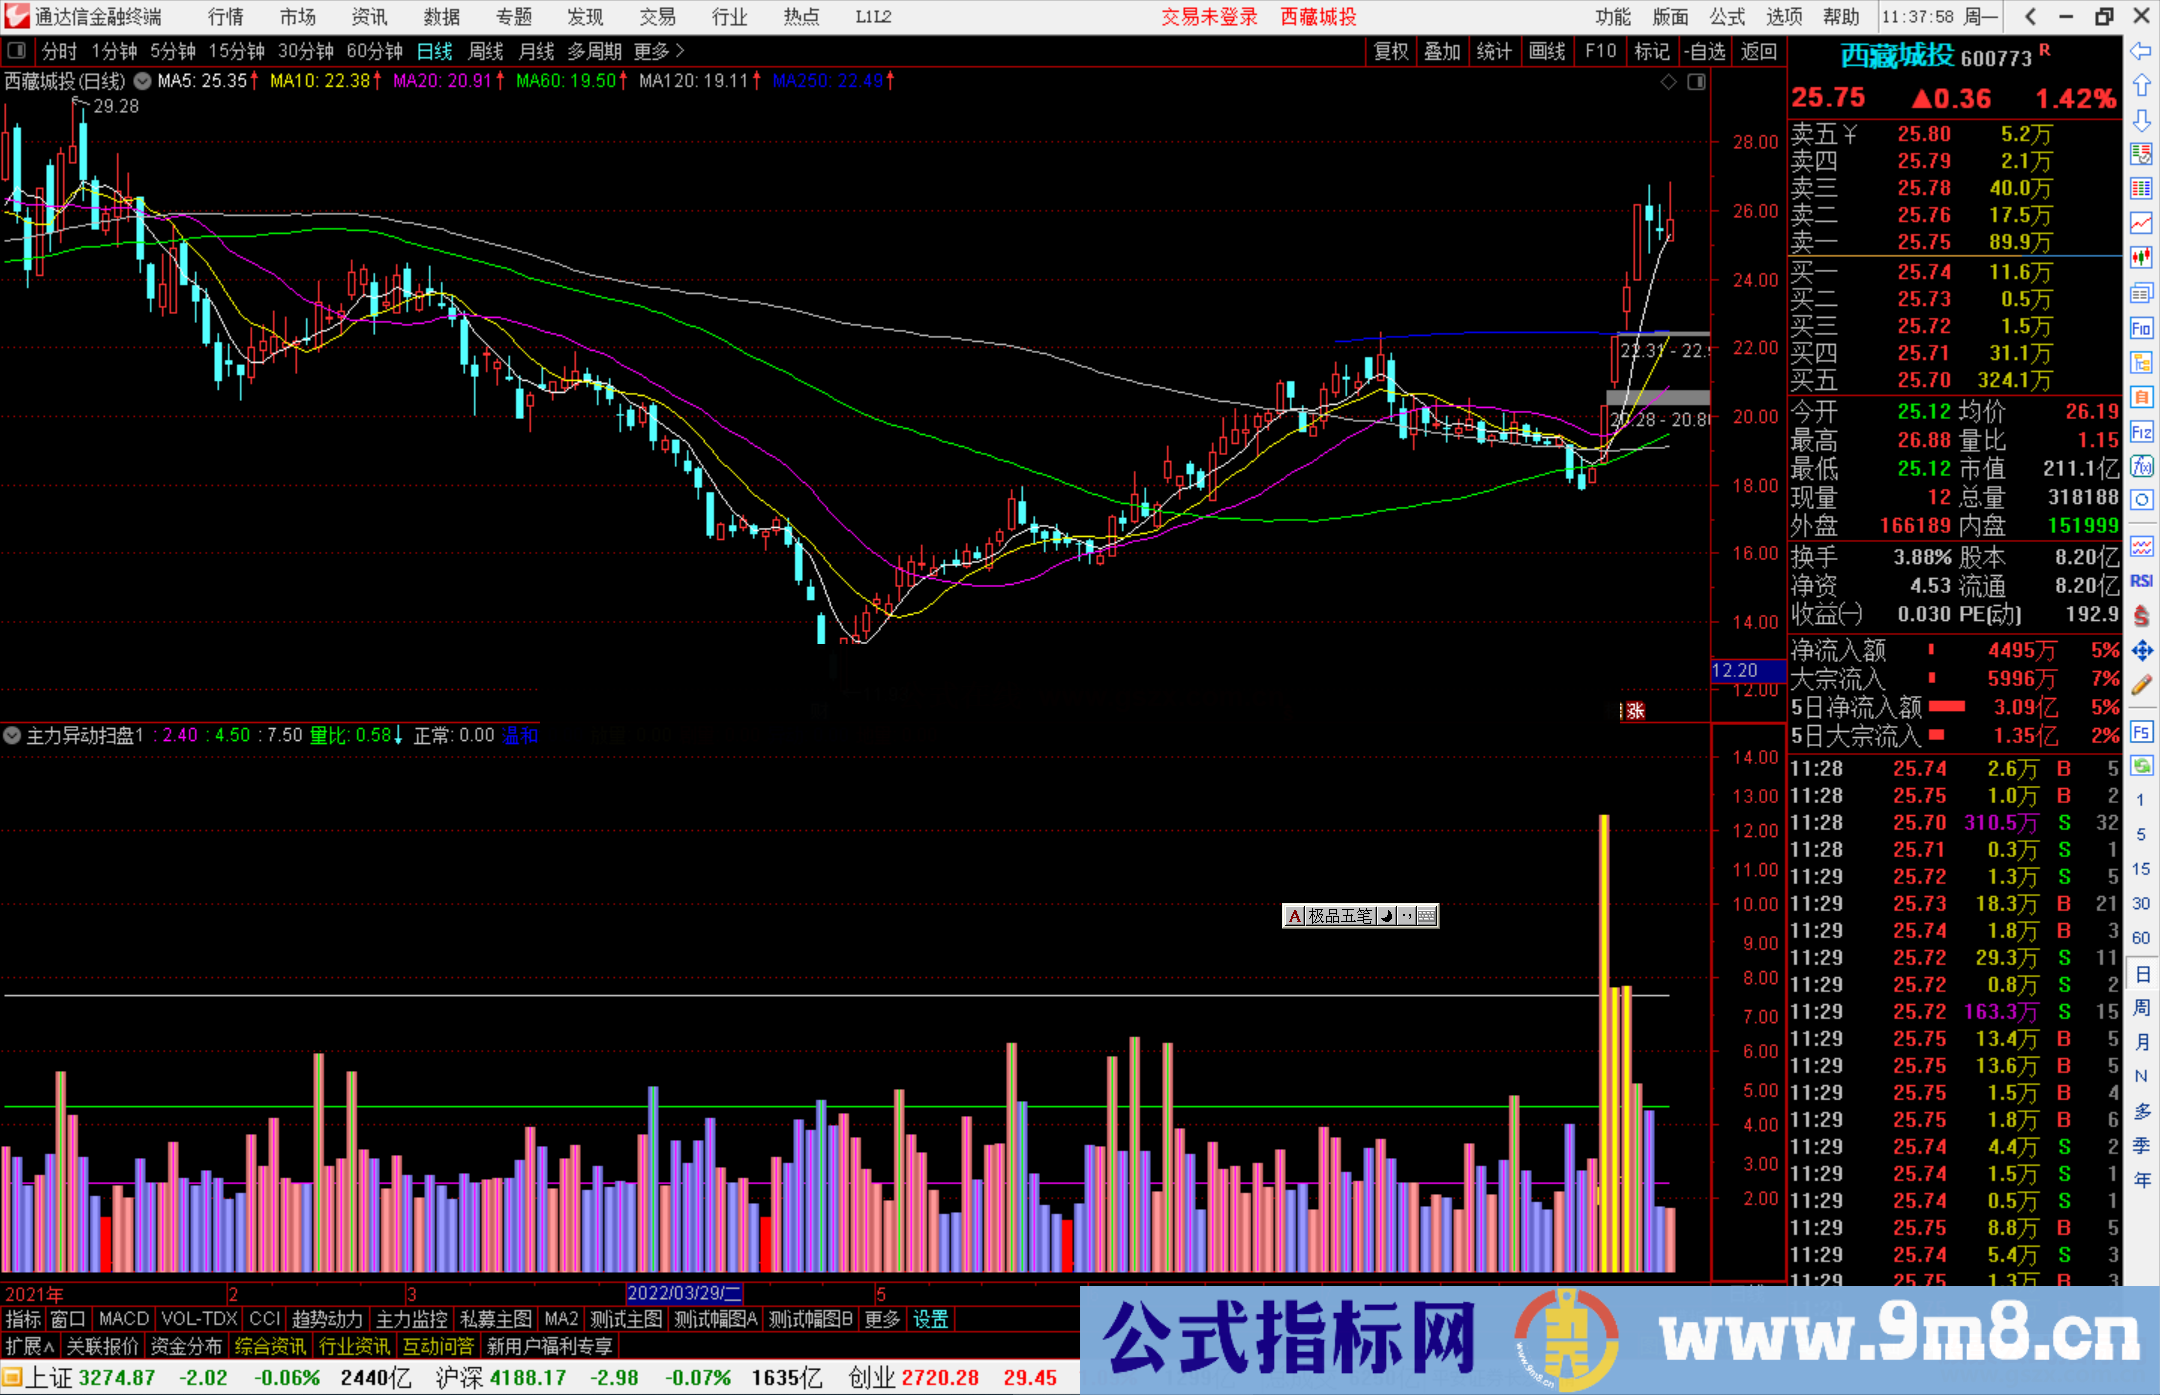Click the candlestick chart icon in sidebar
This screenshot has height=1395, width=2160.
click(2141, 258)
